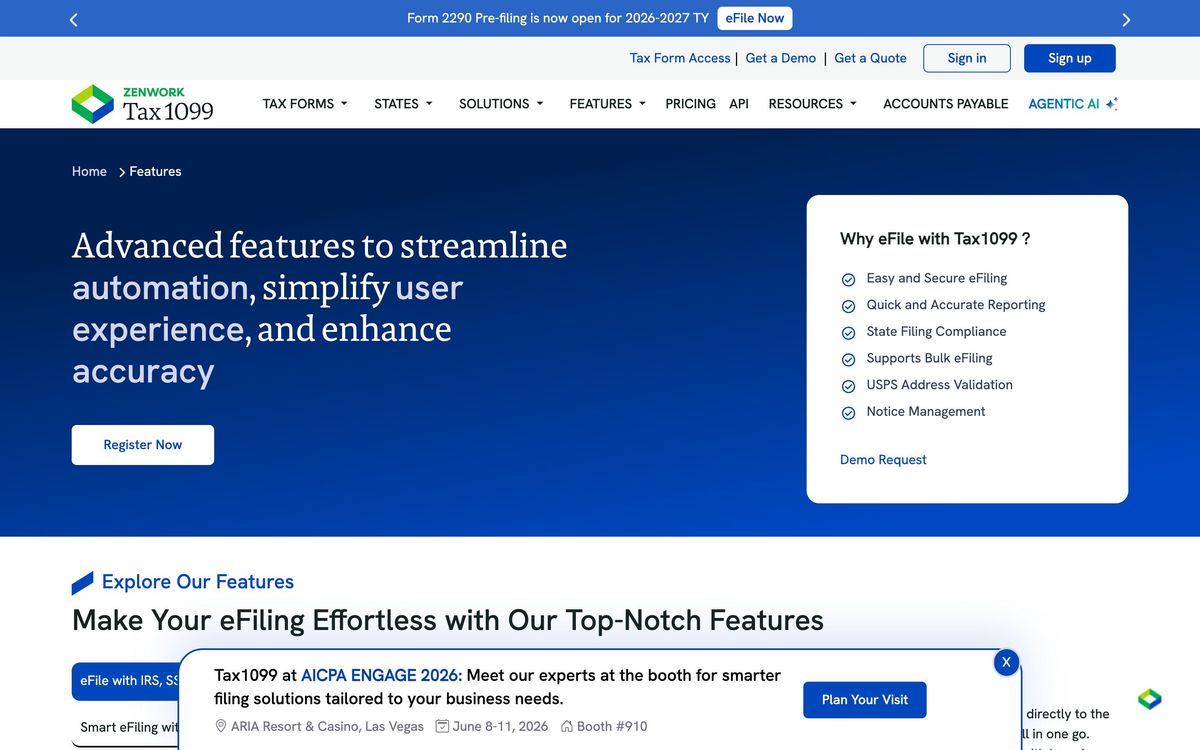Open the SOLUTIONS dropdown menu
The height and width of the screenshot is (750, 1200).
501,103
